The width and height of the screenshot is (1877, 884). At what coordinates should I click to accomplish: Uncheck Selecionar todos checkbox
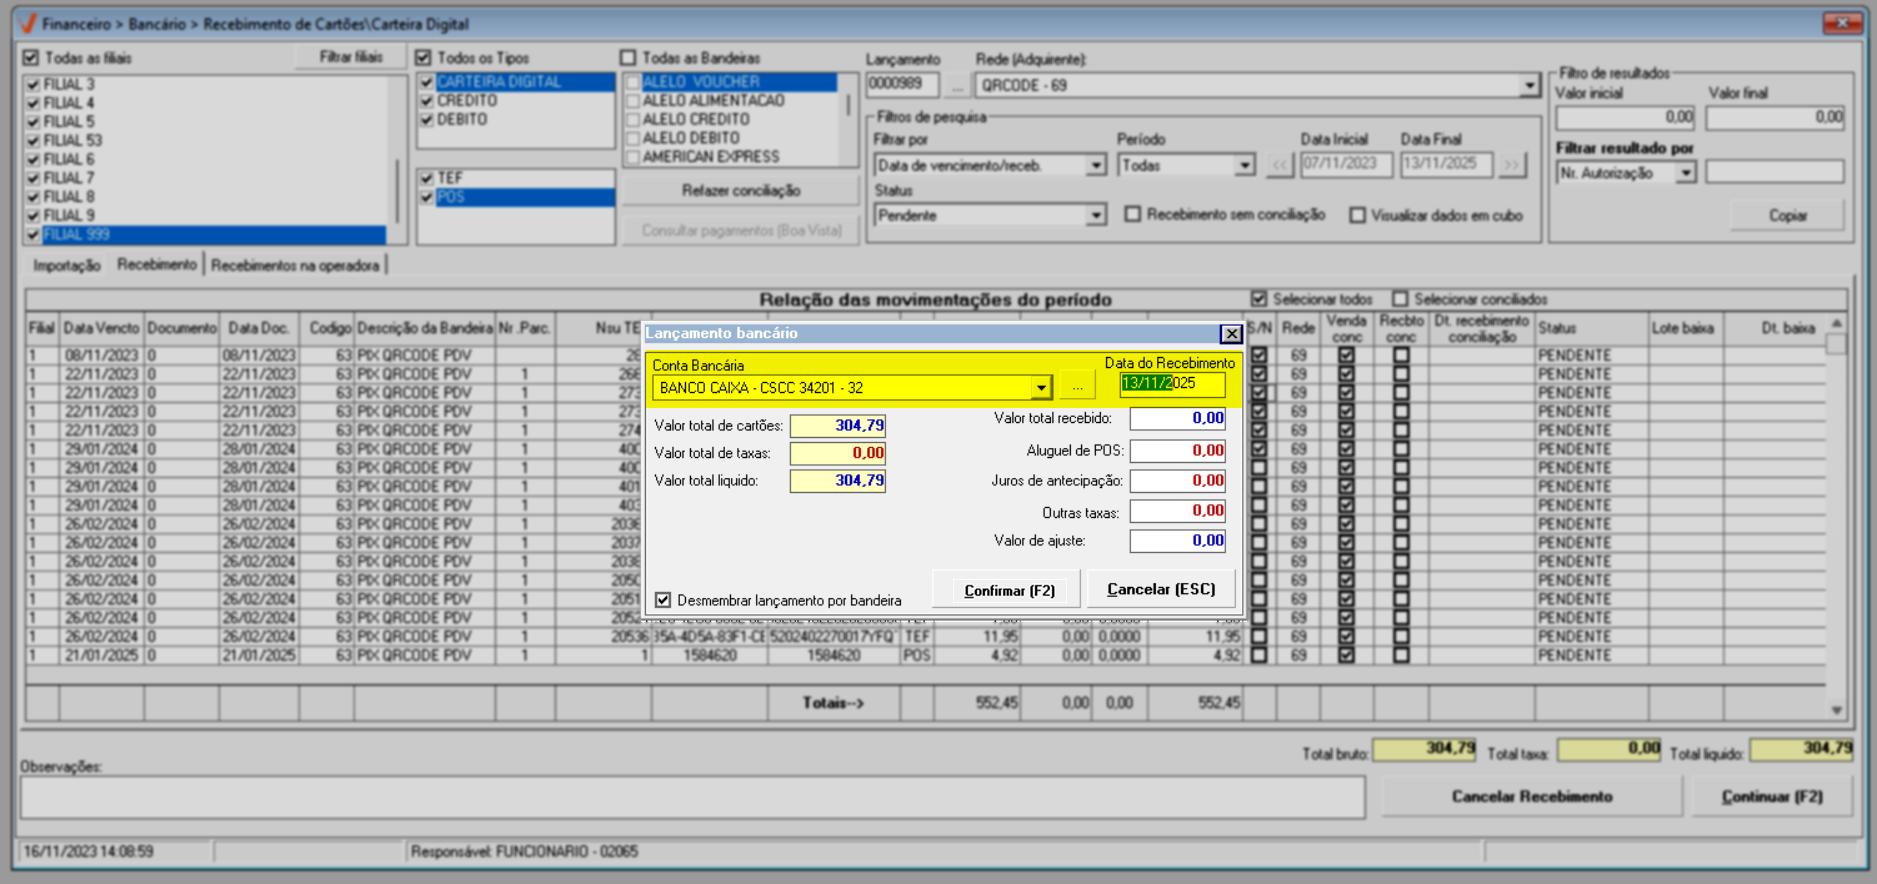tap(1259, 299)
